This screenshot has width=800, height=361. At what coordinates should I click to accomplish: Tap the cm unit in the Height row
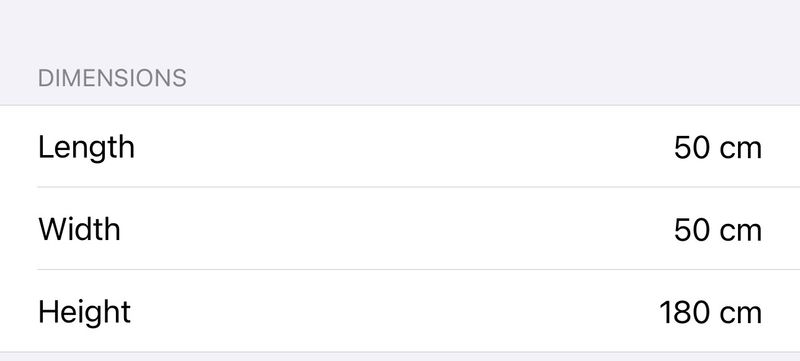click(x=740, y=315)
